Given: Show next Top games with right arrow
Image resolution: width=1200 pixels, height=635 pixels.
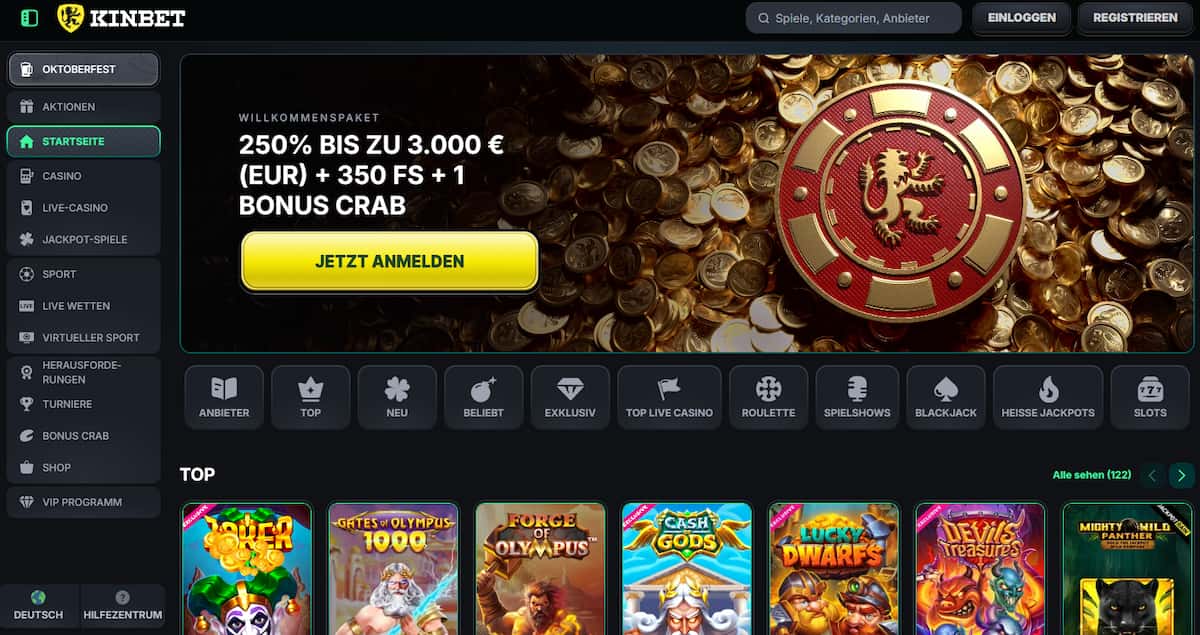Looking at the screenshot, I should click(1182, 475).
